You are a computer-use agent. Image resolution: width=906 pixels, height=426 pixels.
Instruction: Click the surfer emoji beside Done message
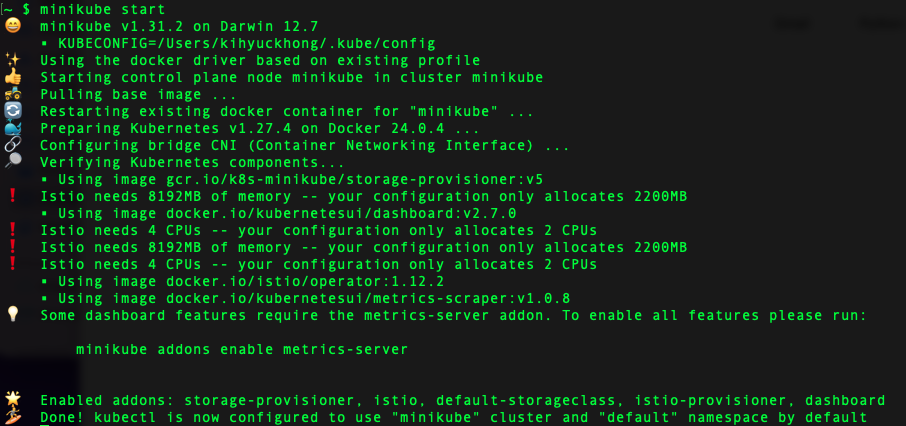[13, 416]
